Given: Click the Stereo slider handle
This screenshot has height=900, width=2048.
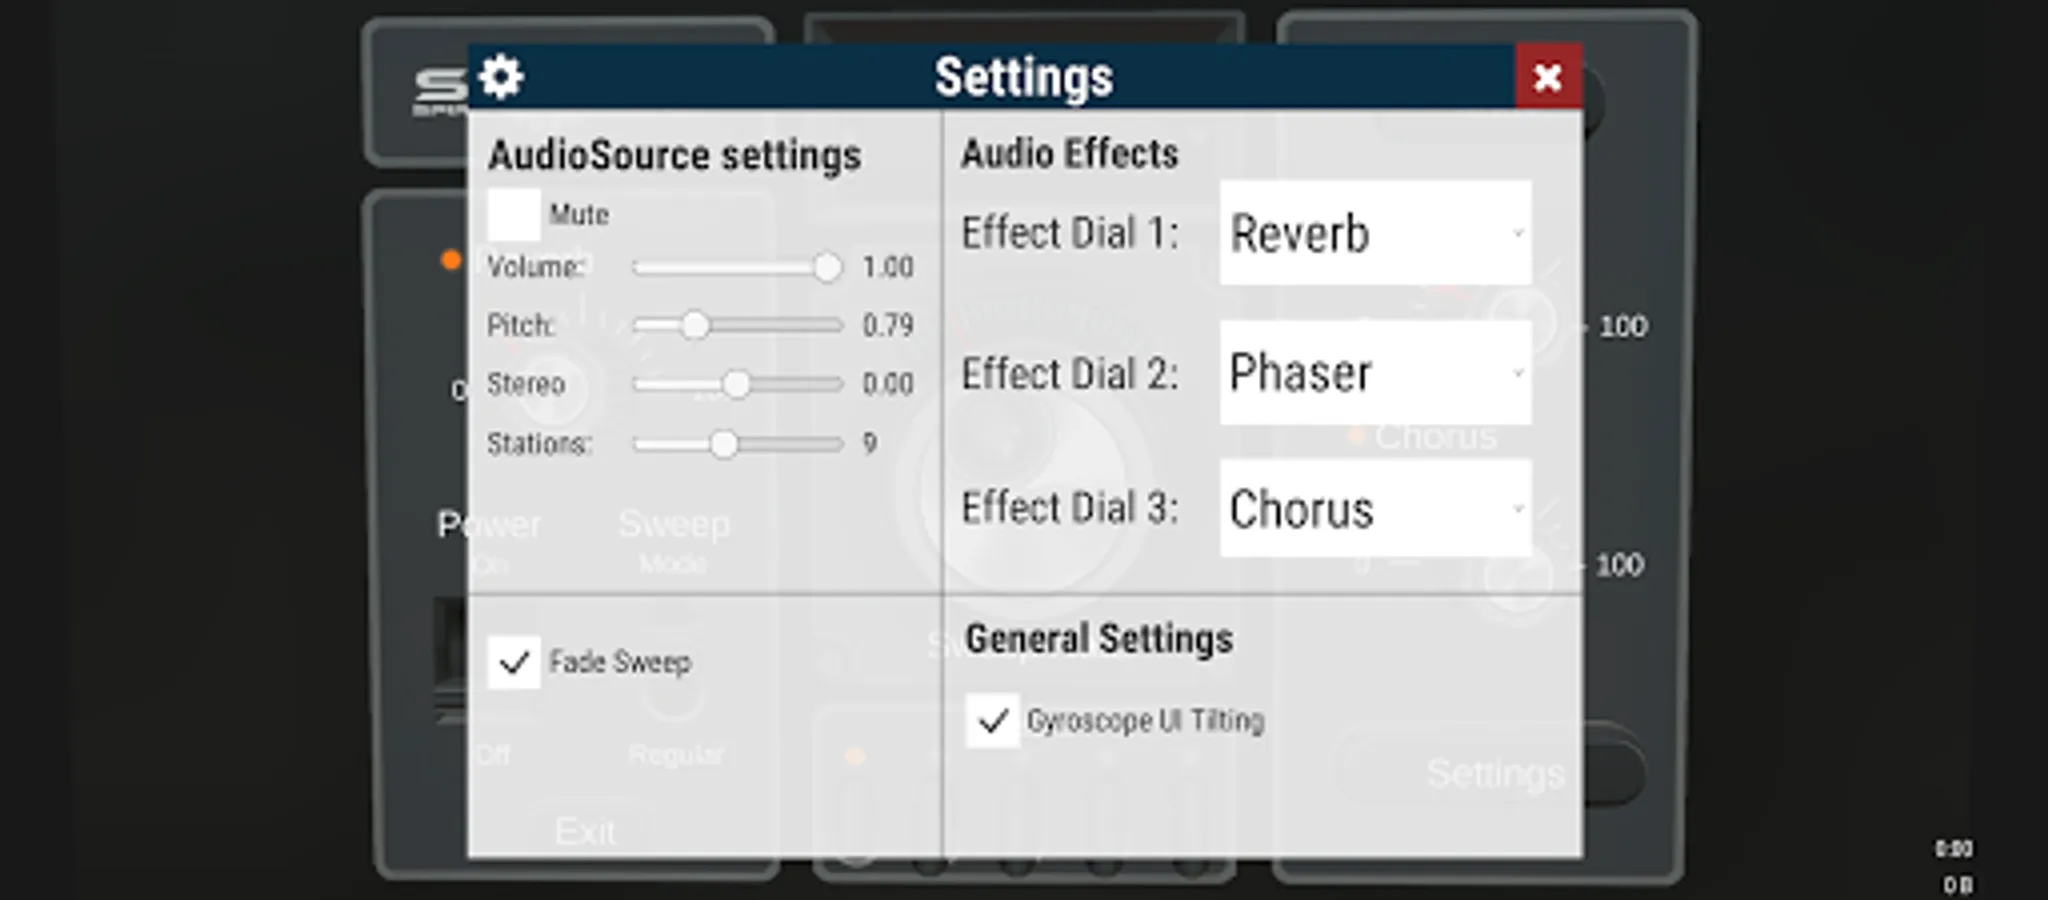Looking at the screenshot, I should pyautogui.click(x=736, y=384).
